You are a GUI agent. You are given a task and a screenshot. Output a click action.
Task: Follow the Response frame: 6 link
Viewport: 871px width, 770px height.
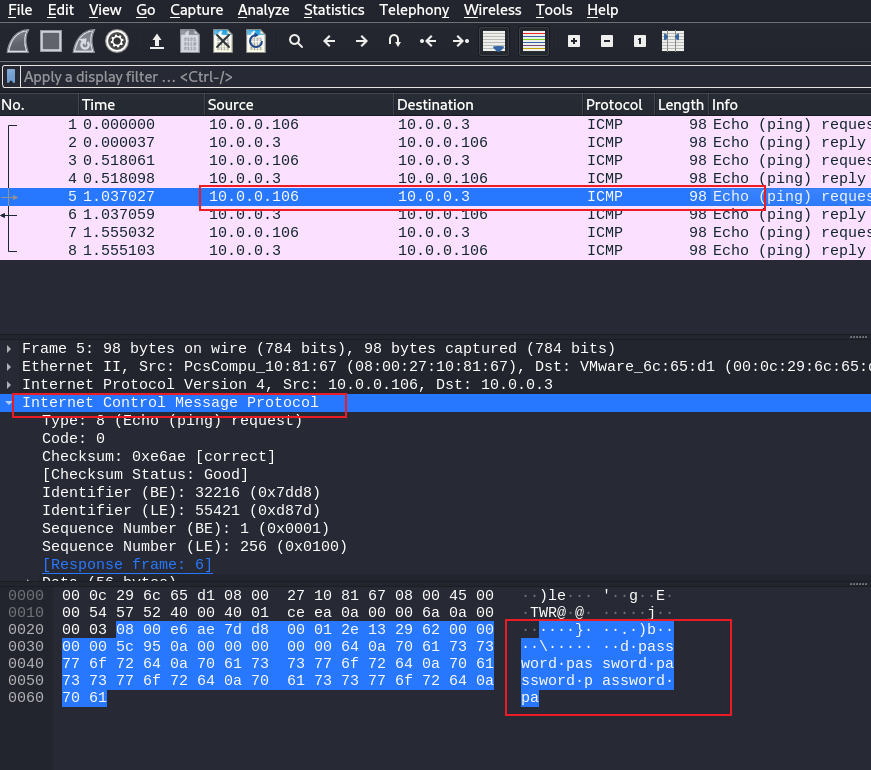tap(127, 564)
